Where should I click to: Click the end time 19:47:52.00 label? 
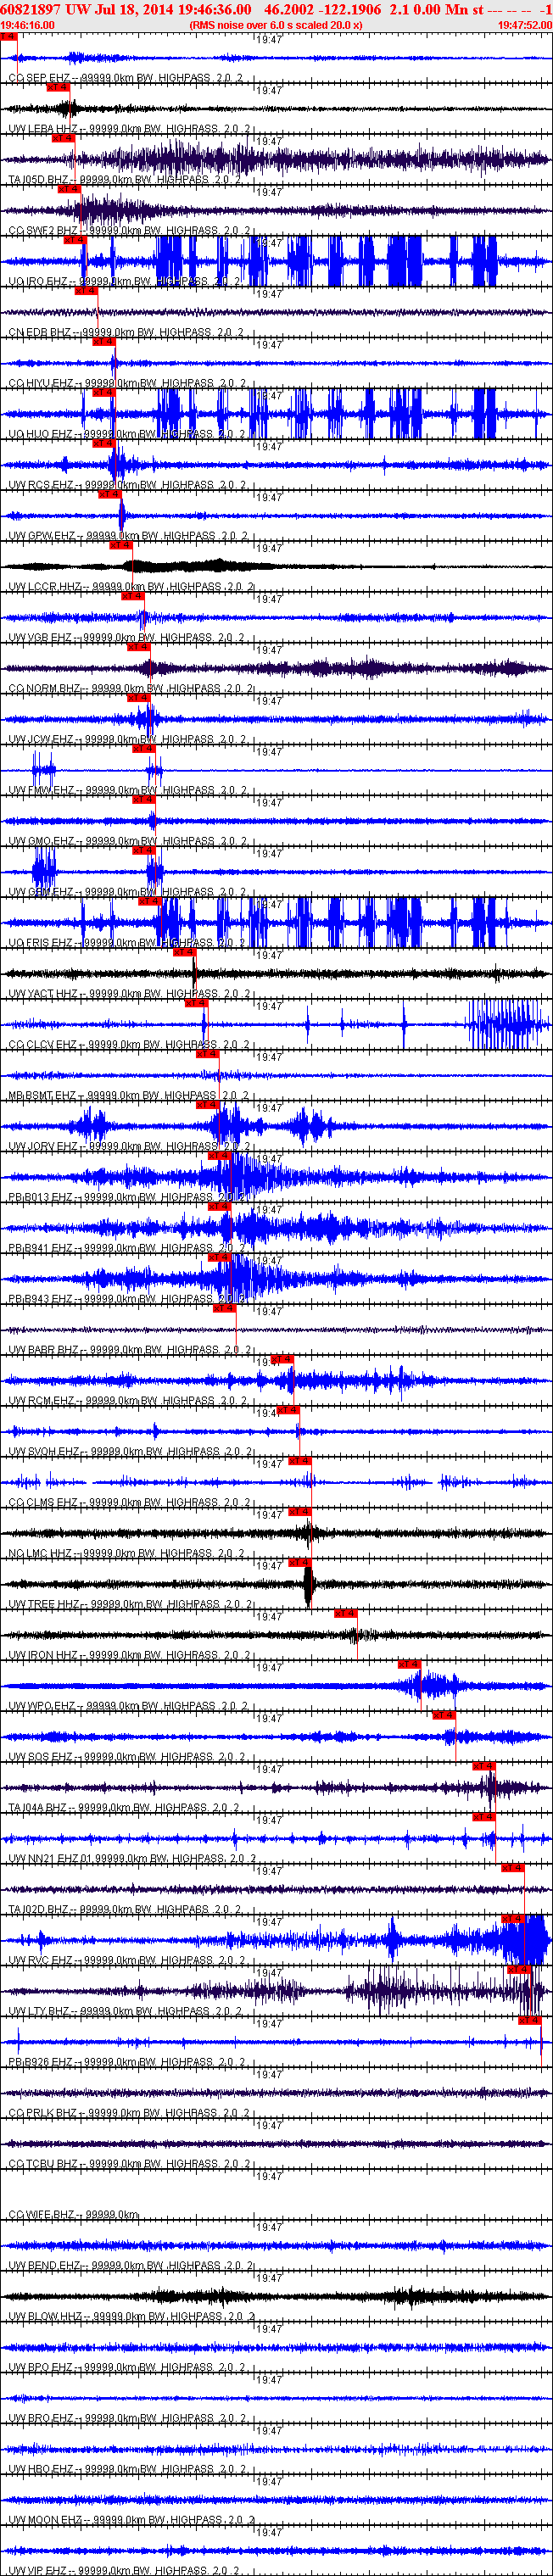point(525,25)
